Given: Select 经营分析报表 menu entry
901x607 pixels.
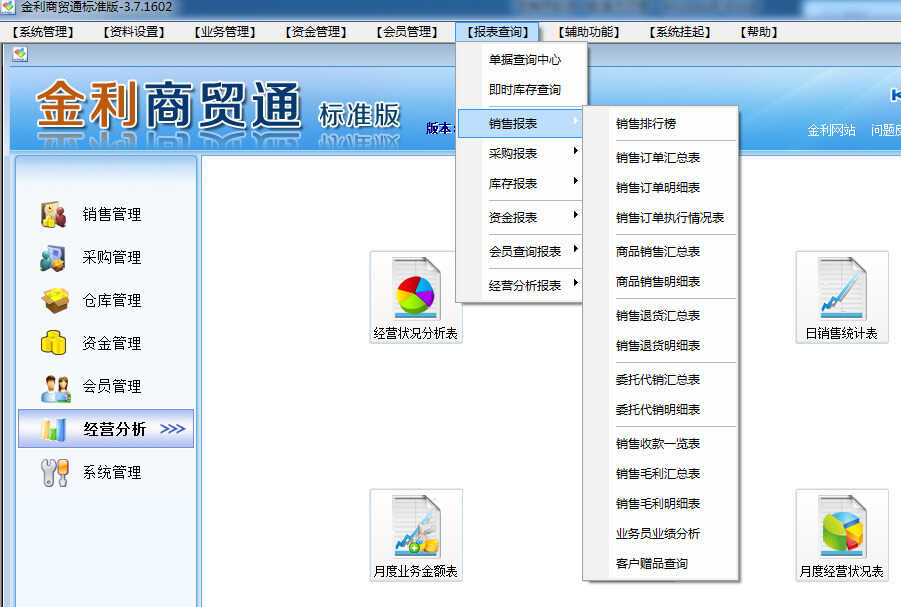Looking at the screenshot, I should [520, 285].
